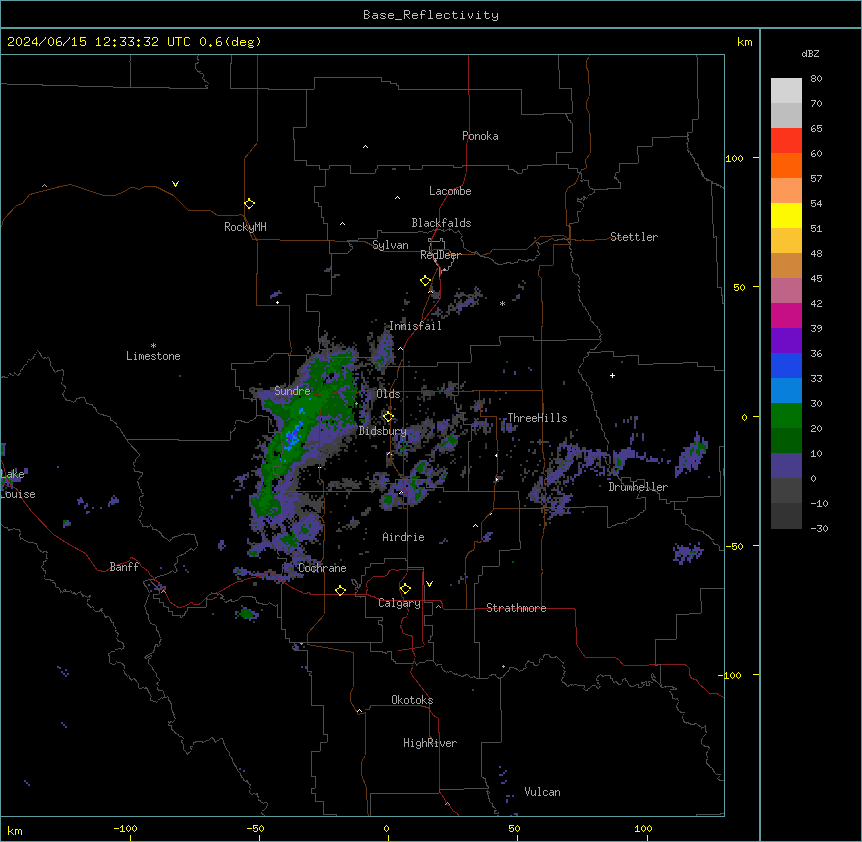Click the -30 value on the dBZ legend
The height and width of the screenshot is (842, 862).
pyautogui.click(x=819, y=529)
